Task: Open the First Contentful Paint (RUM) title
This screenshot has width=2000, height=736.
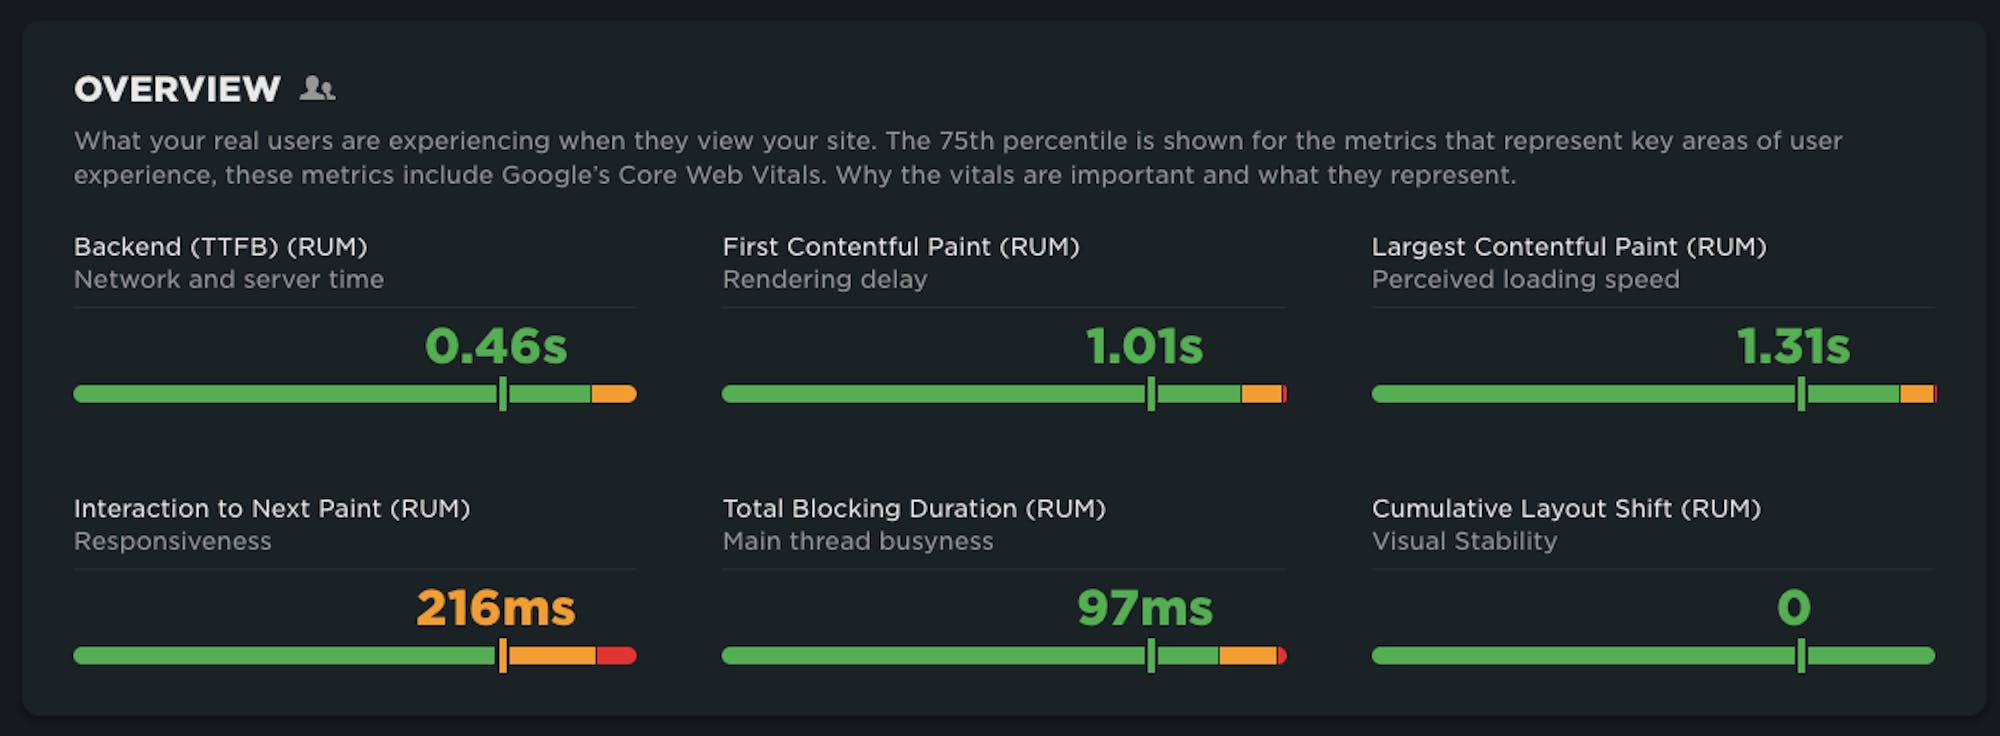Action: tap(901, 247)
